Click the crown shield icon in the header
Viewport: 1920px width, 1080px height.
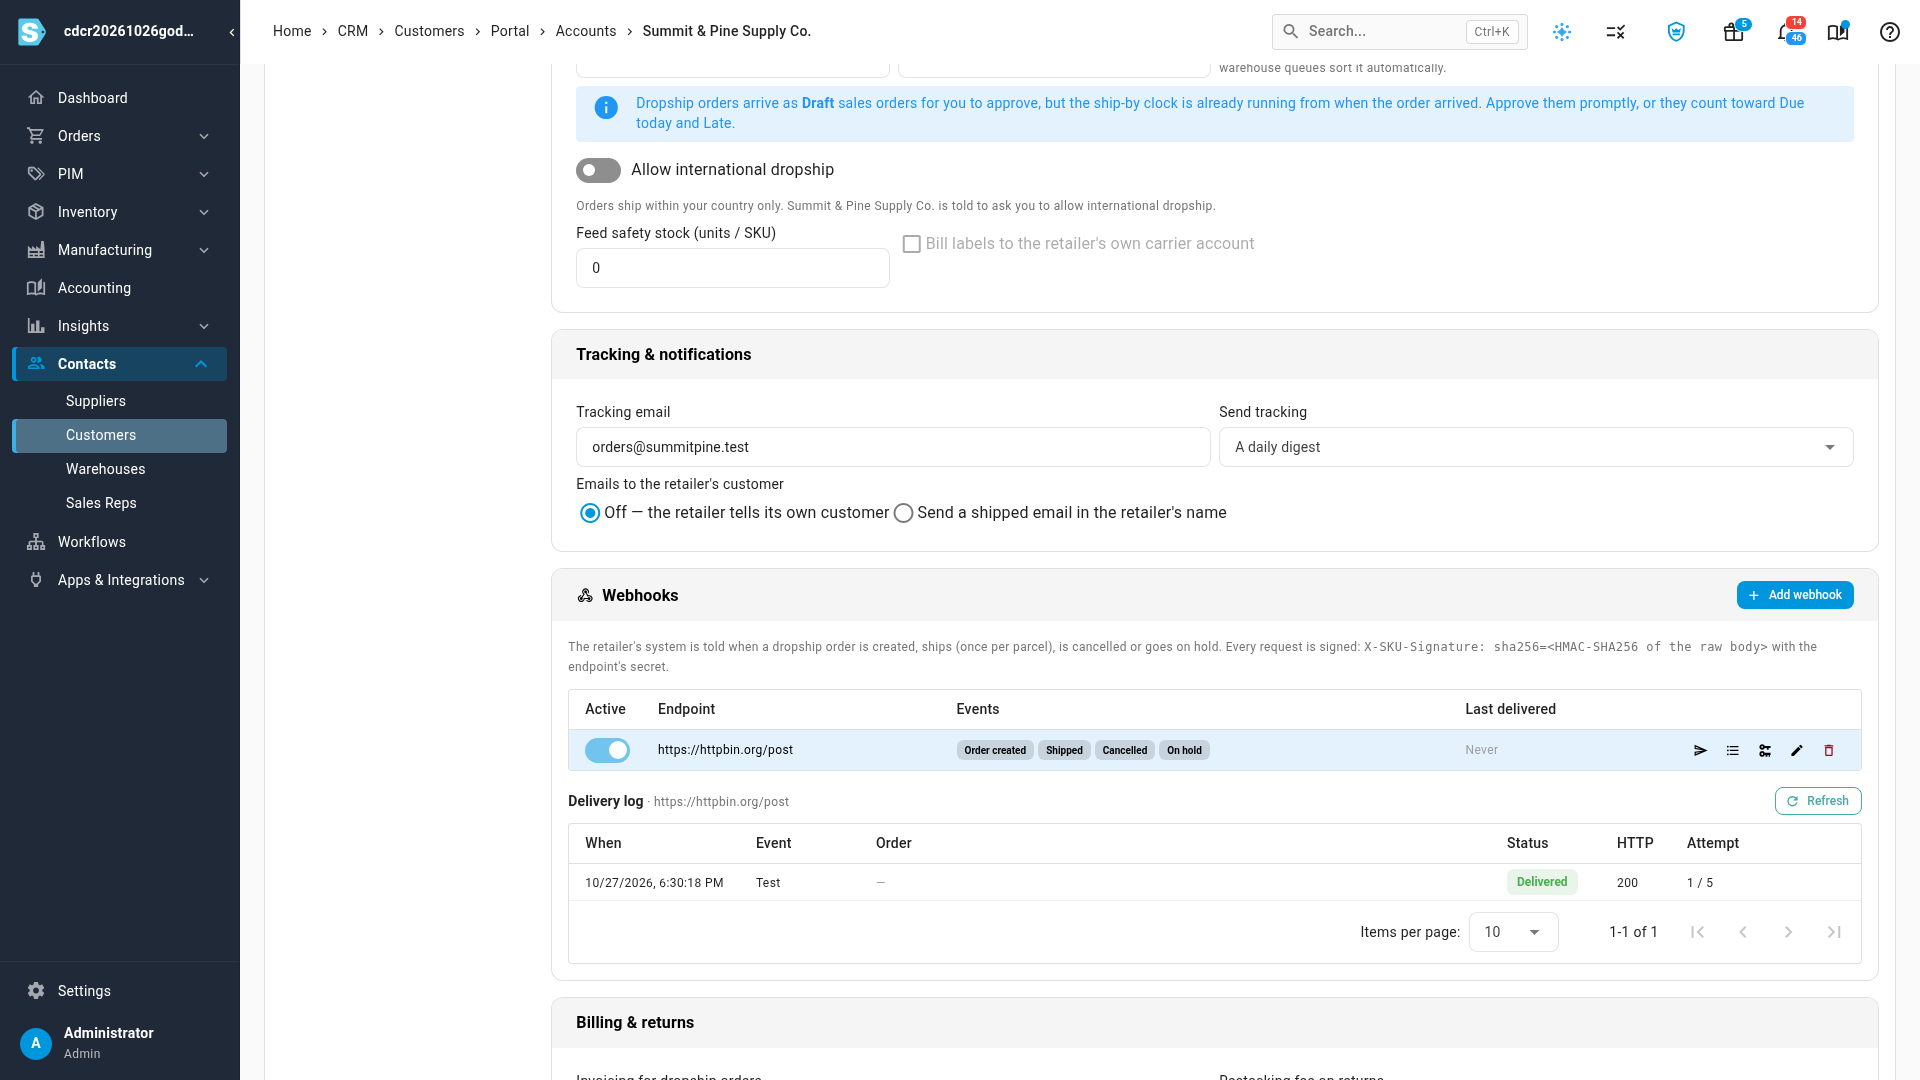1676,32
